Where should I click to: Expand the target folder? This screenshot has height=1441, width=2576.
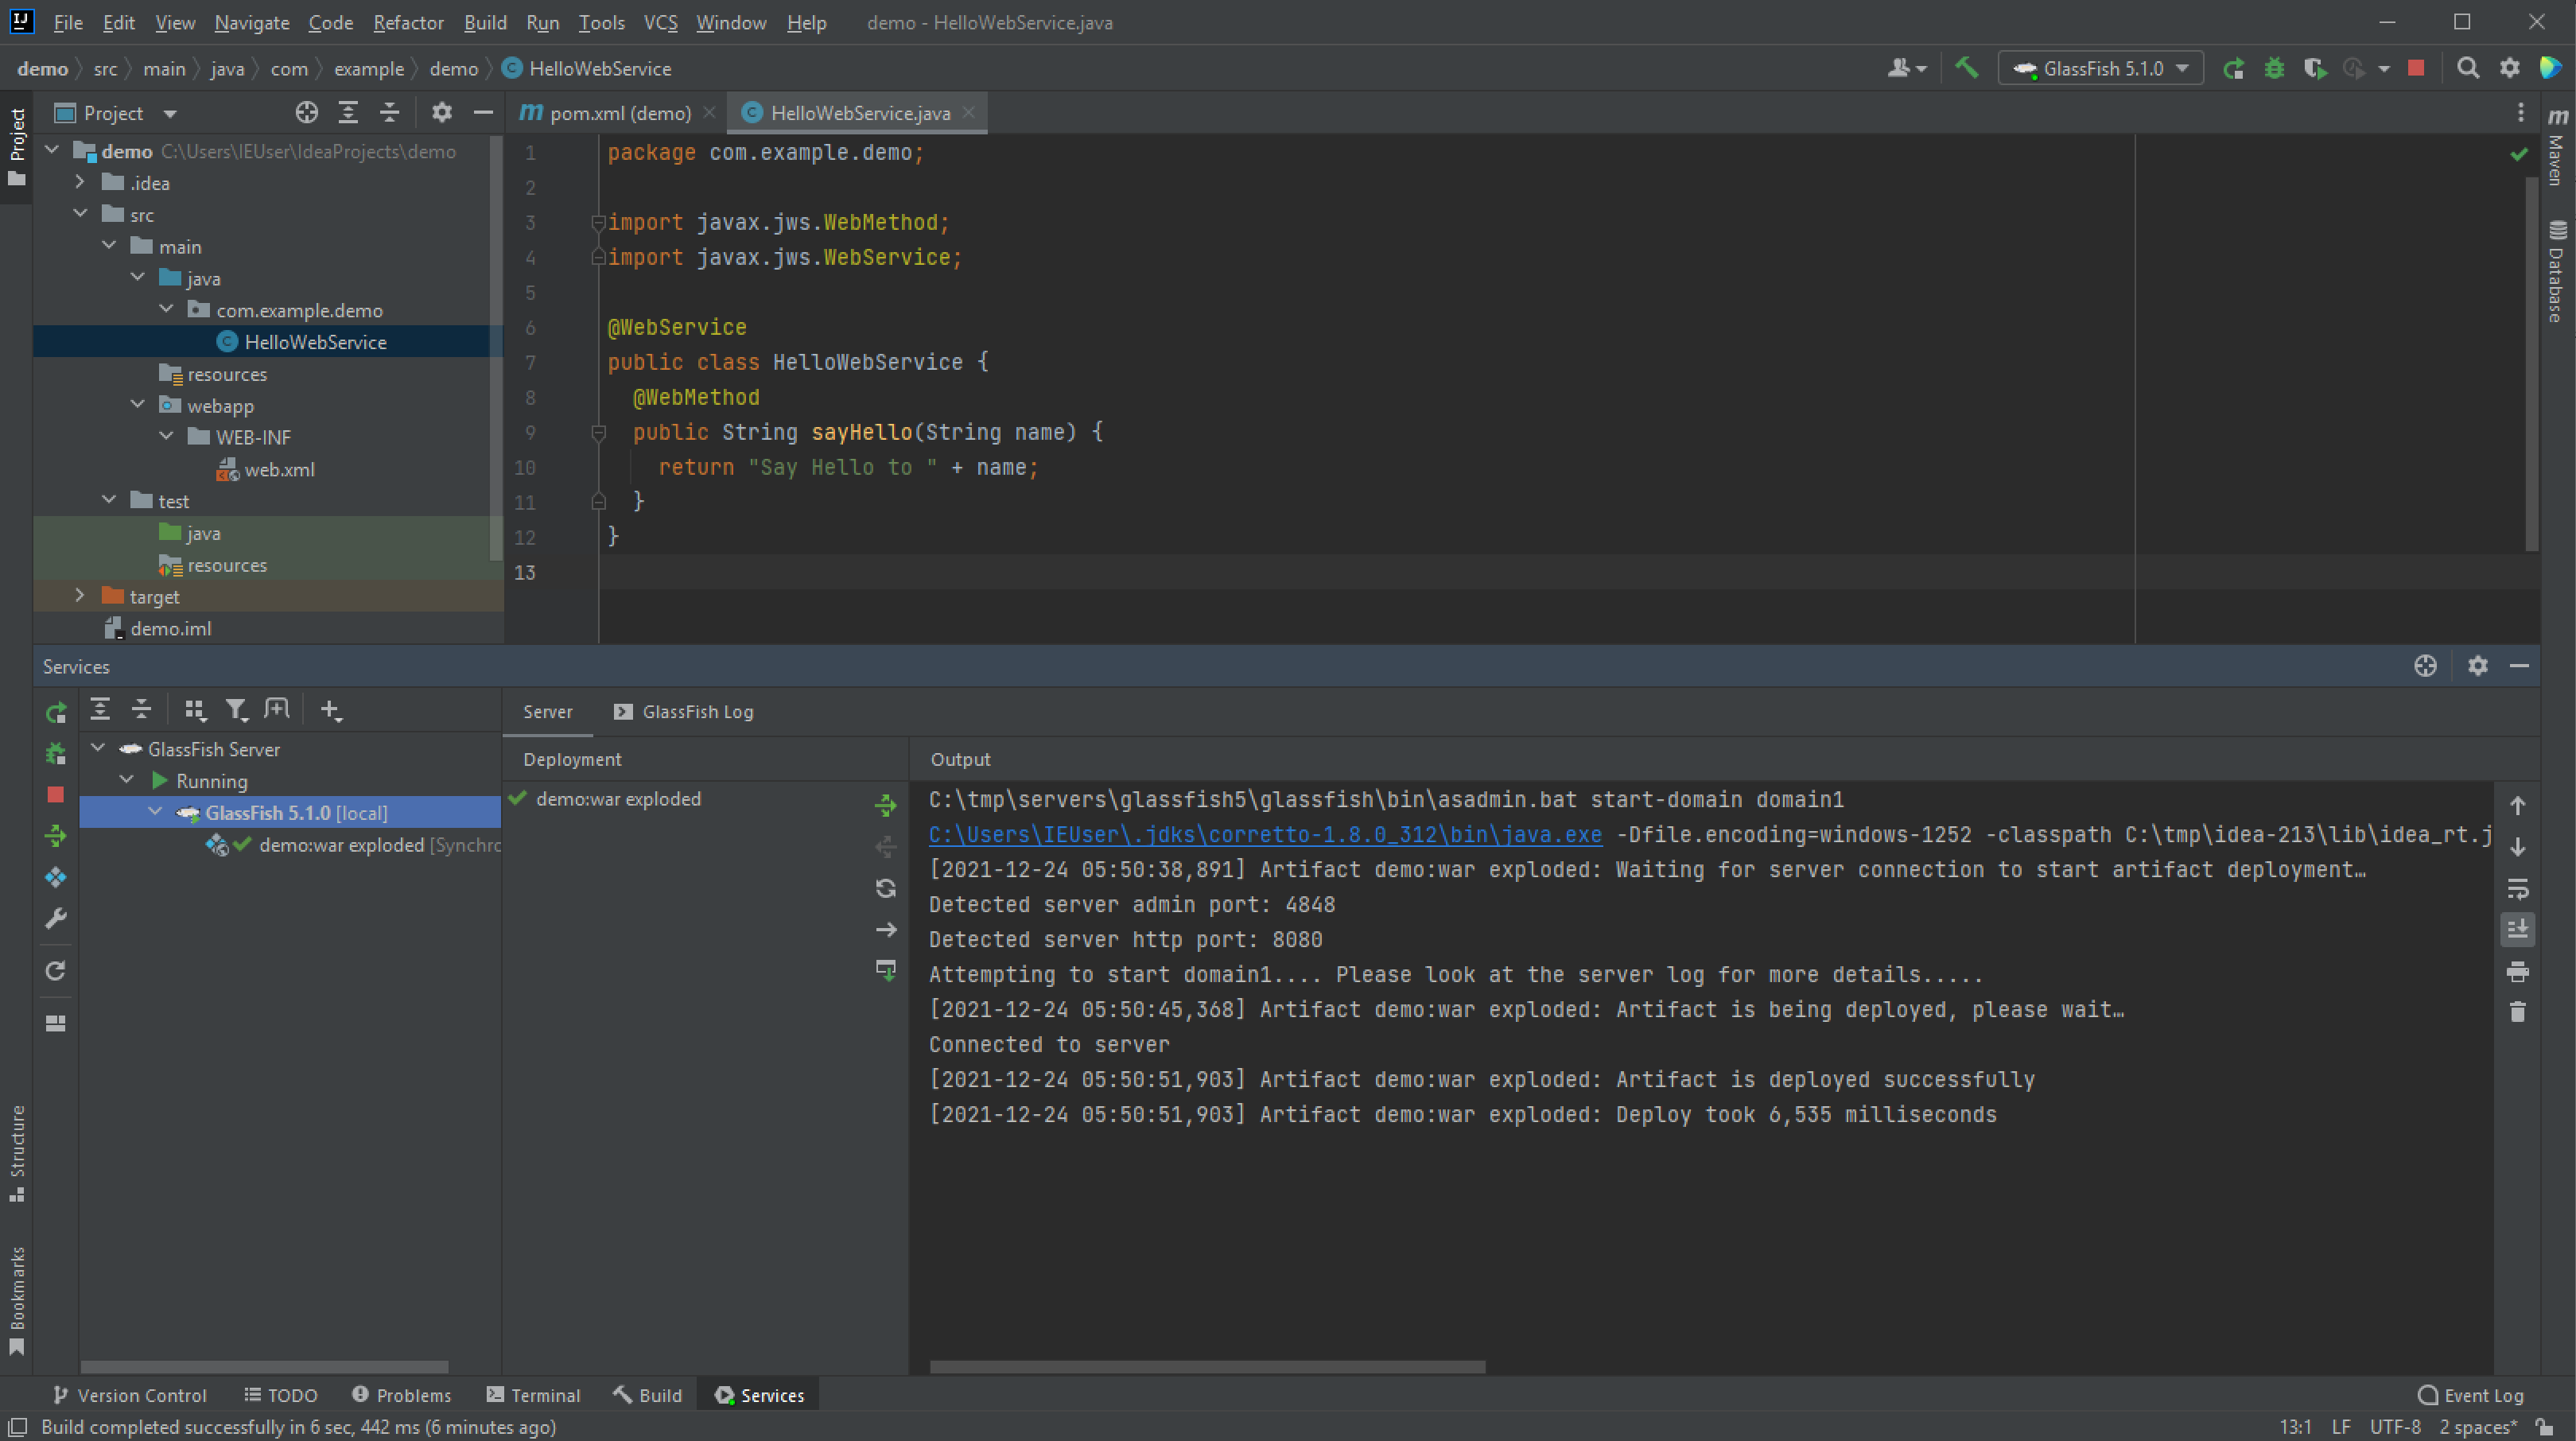80,596
